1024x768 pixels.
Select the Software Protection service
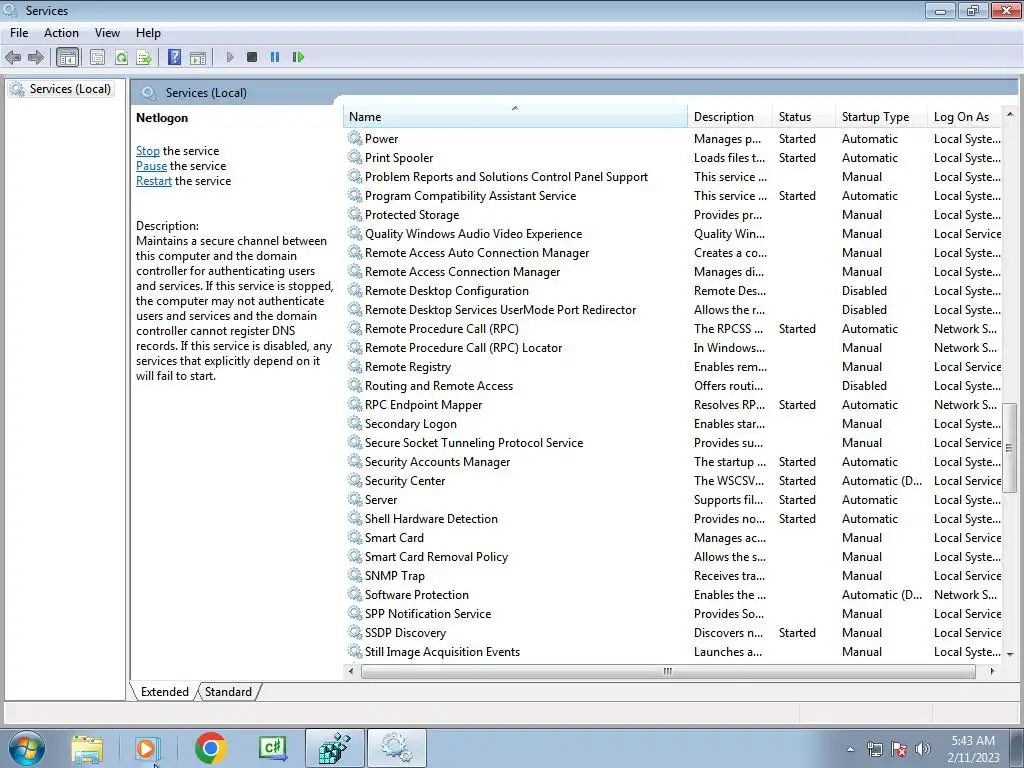[x=673, y=594]
